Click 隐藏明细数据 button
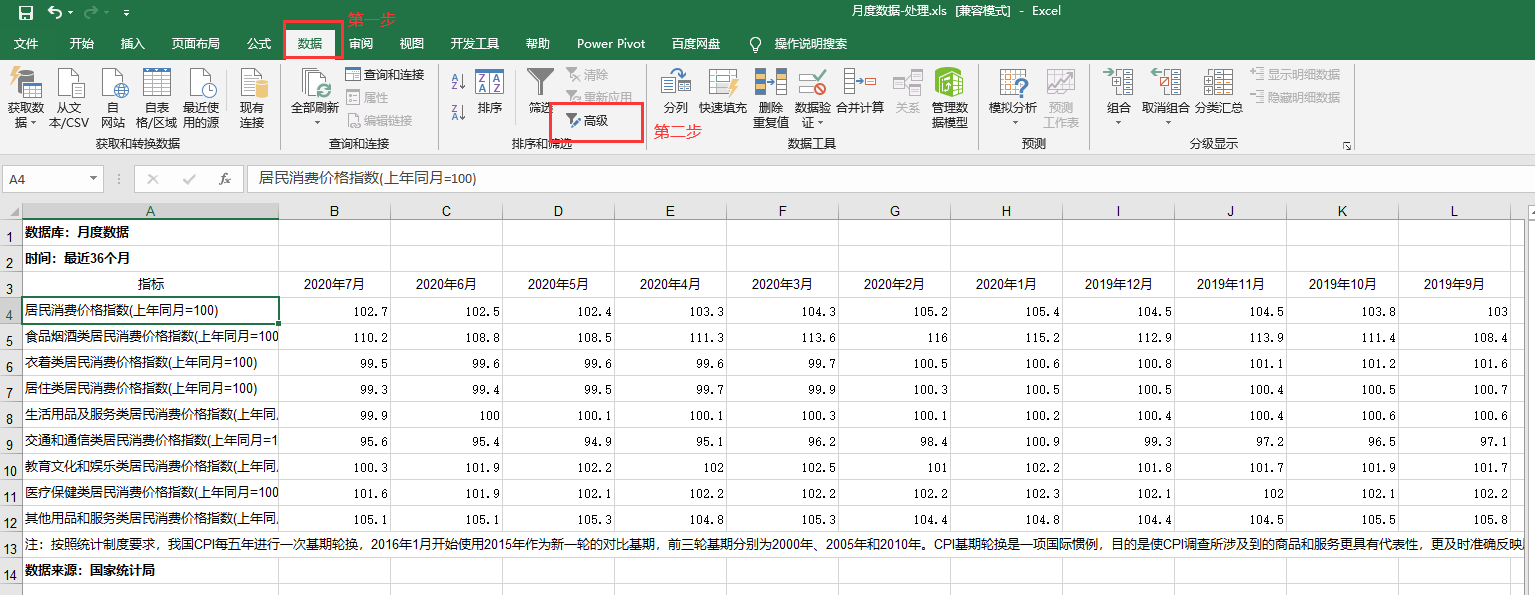Viewport: 1535px width, 595px height. click(x=1295, y=97)
